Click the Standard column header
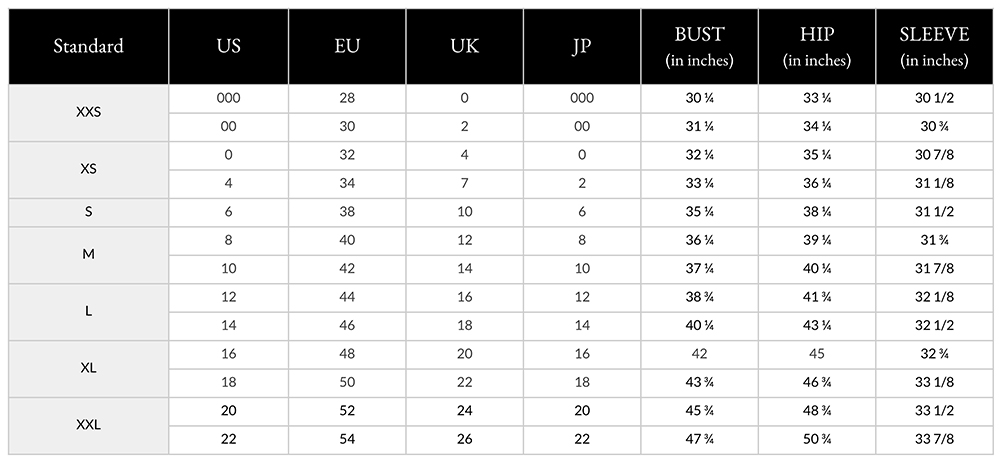This screenshot has height=466, width=1000. [88, 46]
